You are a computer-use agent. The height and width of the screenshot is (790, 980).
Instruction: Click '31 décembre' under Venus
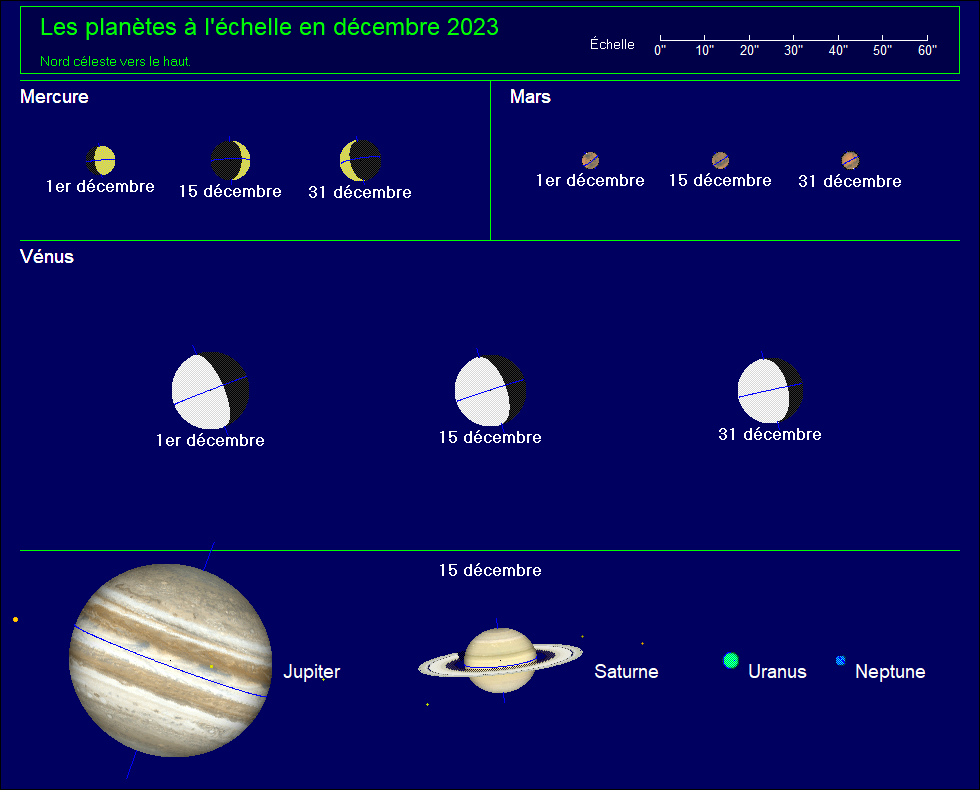770,434
